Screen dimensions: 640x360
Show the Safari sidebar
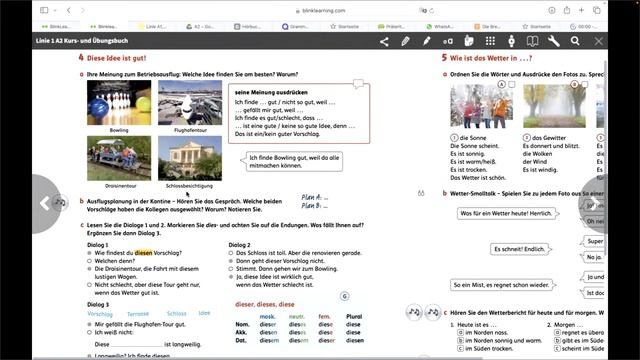tap(44, 10)
